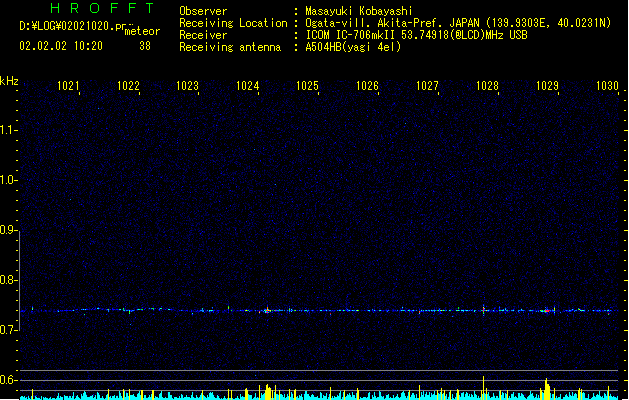Select antenna value A504HB(yagi 4el)
The height and width of the screenshot is (400, 629).
pyautogui.click(x=353, y=47)
